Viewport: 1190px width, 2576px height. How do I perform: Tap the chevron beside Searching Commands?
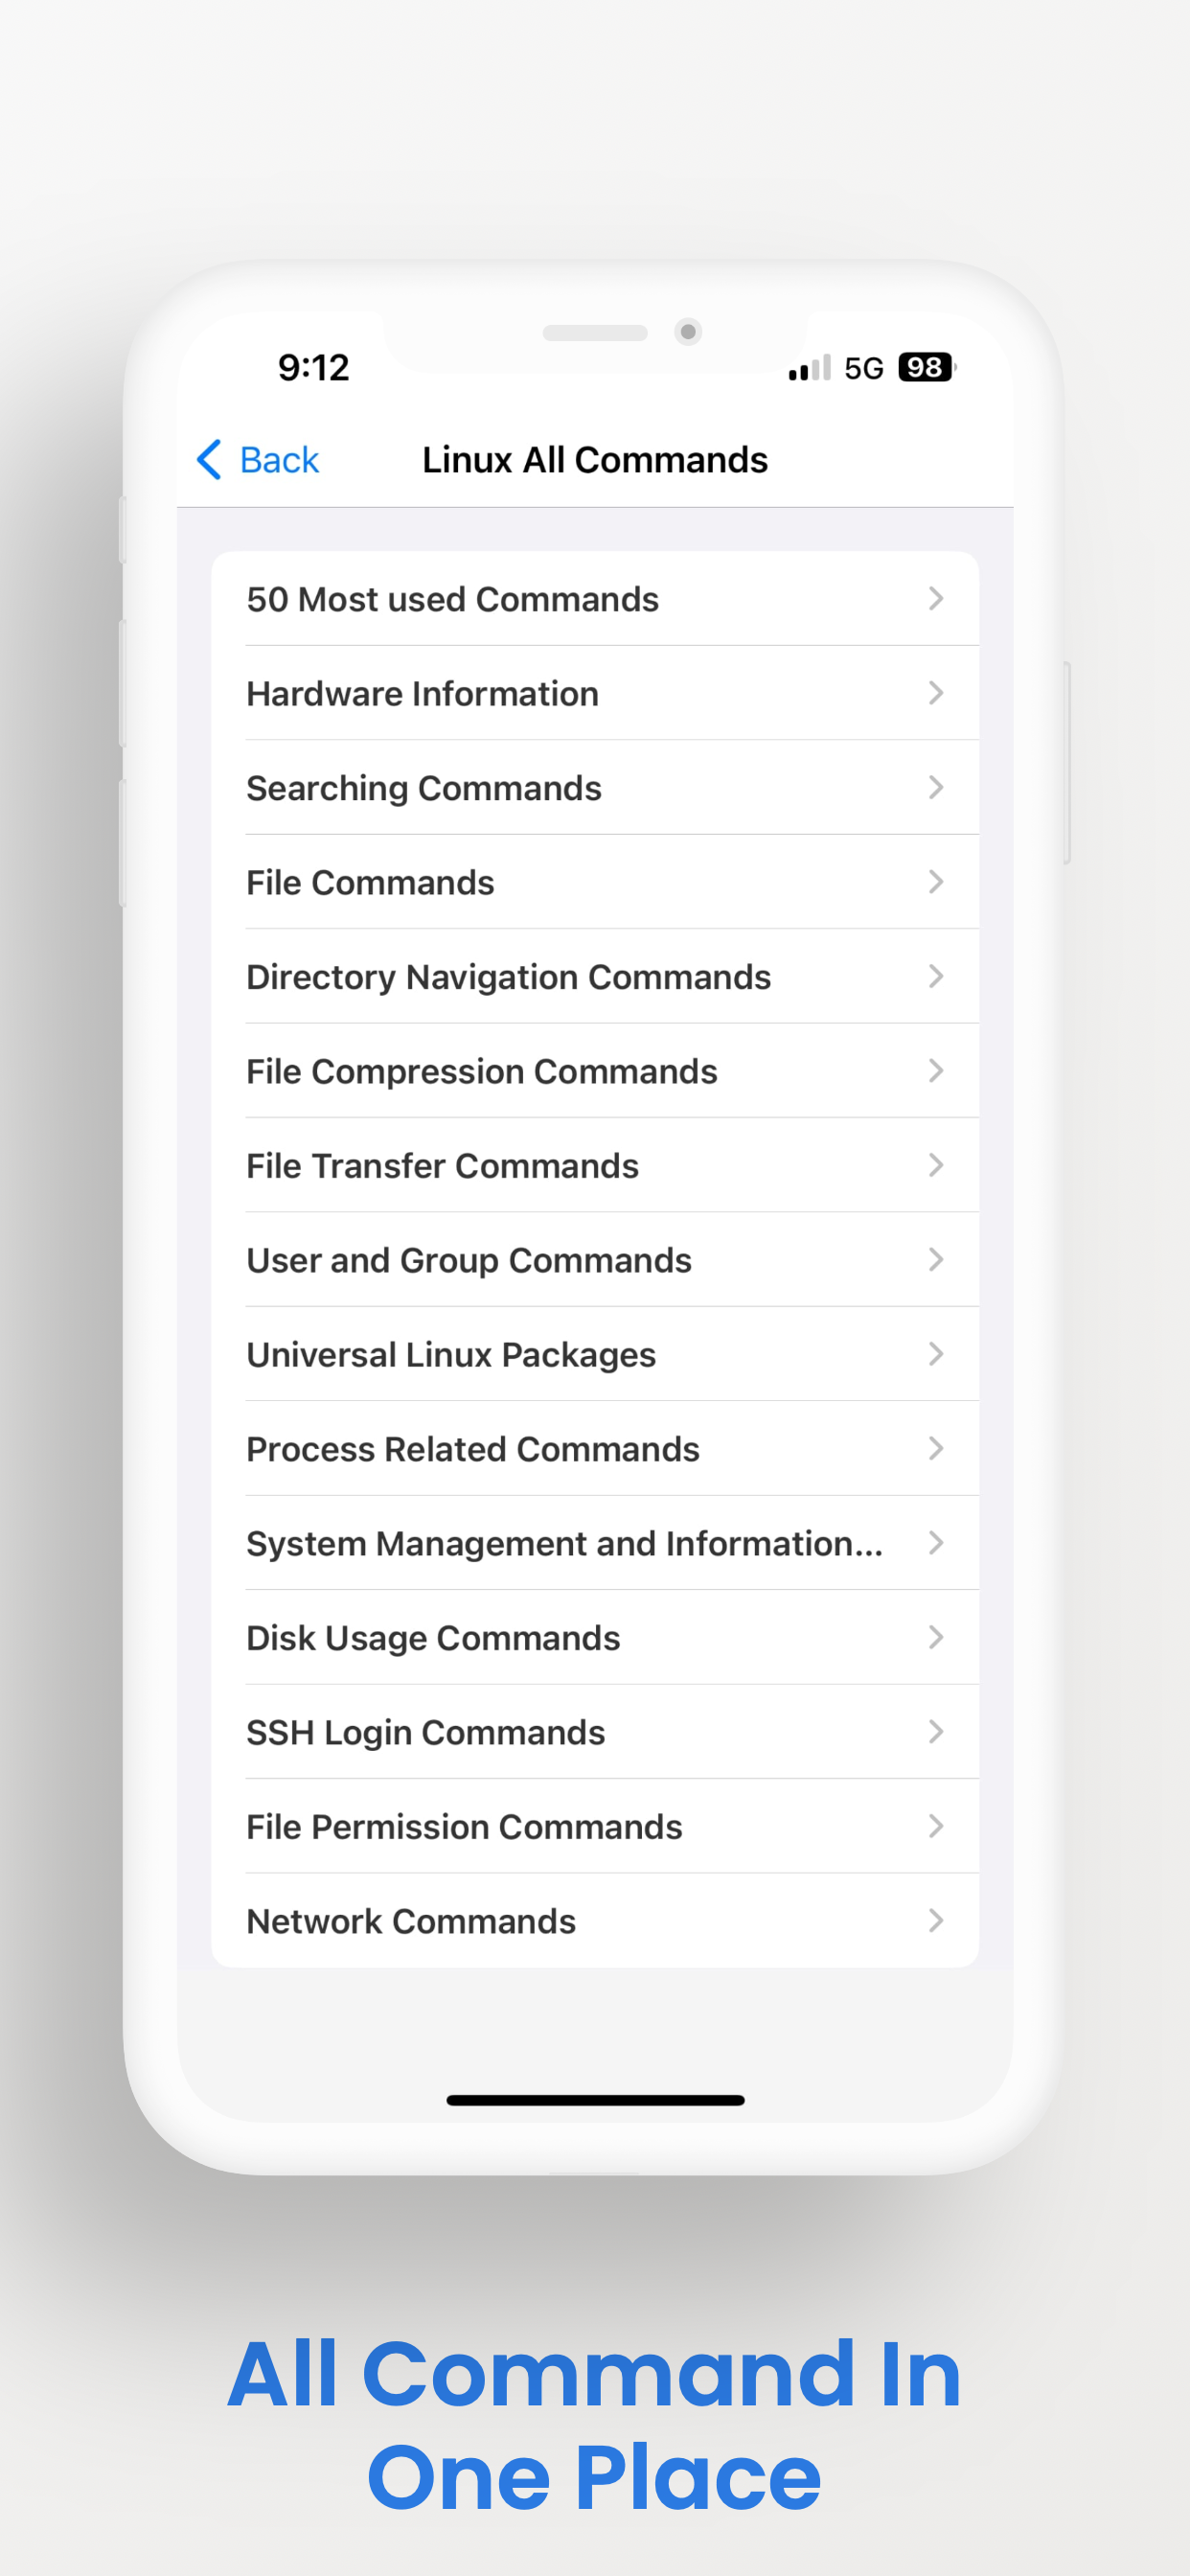(x=936, y=787)
